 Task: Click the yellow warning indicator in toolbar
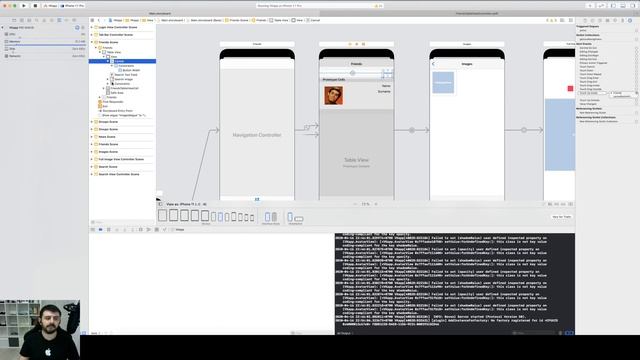tap(378, 6)
